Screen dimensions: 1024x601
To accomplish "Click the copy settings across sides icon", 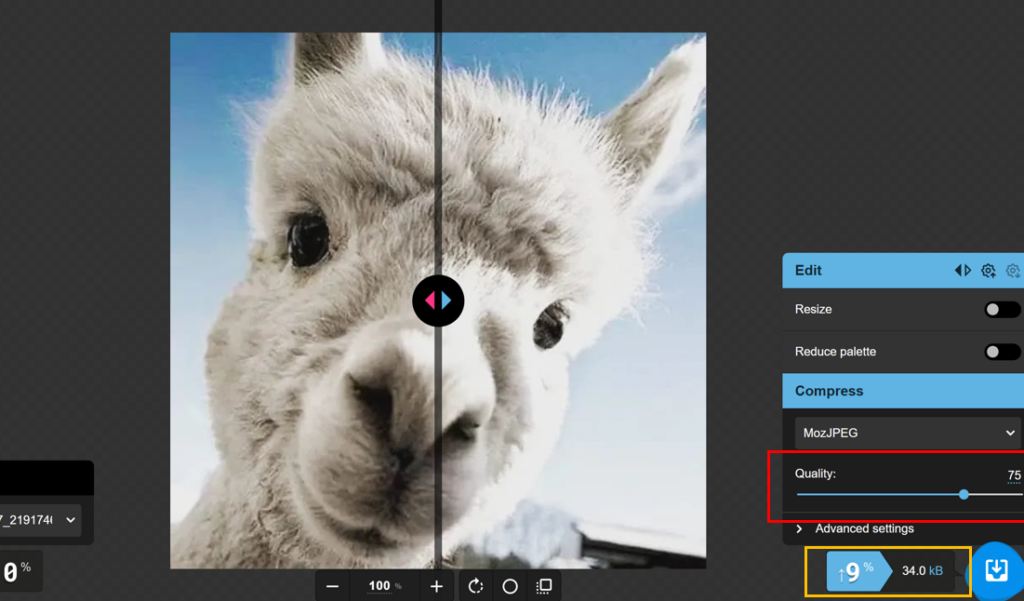I will 962,270.
